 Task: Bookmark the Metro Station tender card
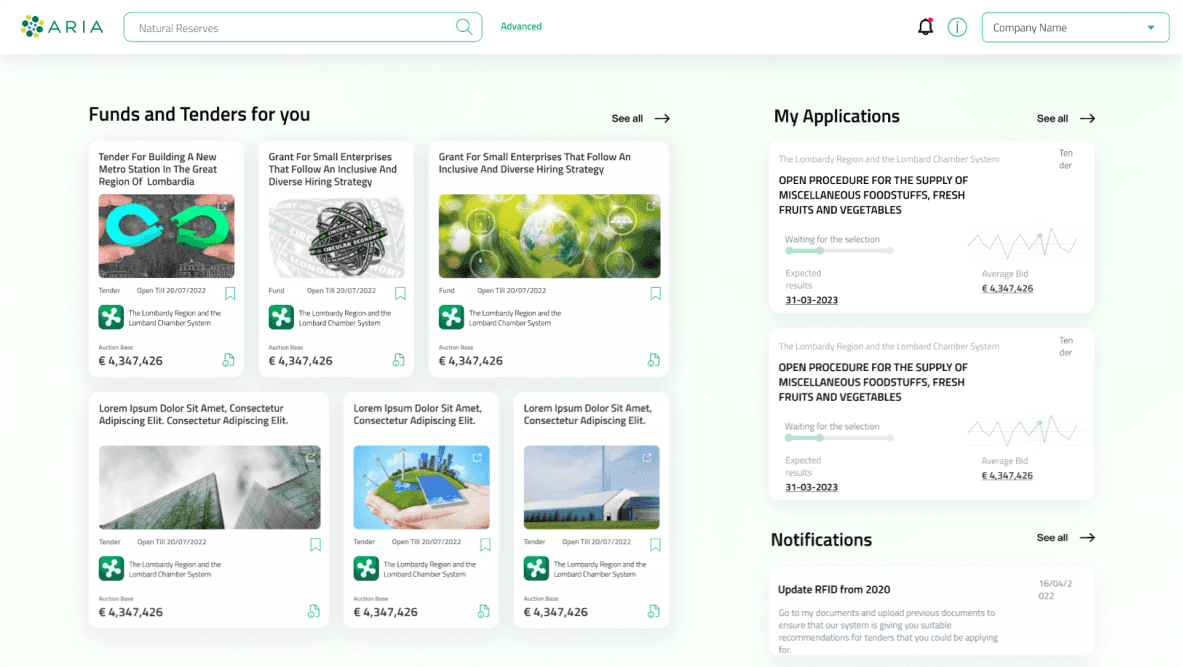(230, 293)
